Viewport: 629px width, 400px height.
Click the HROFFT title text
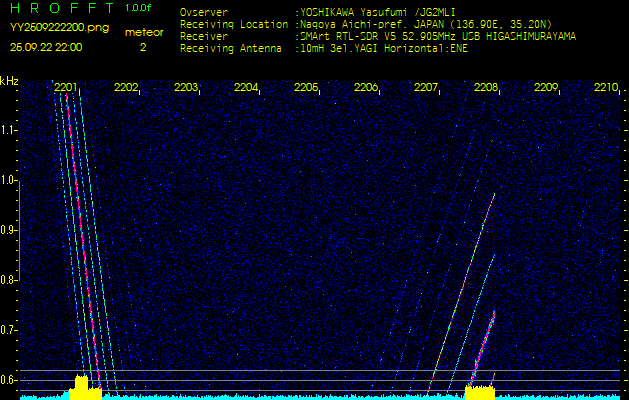click(60, 8)
